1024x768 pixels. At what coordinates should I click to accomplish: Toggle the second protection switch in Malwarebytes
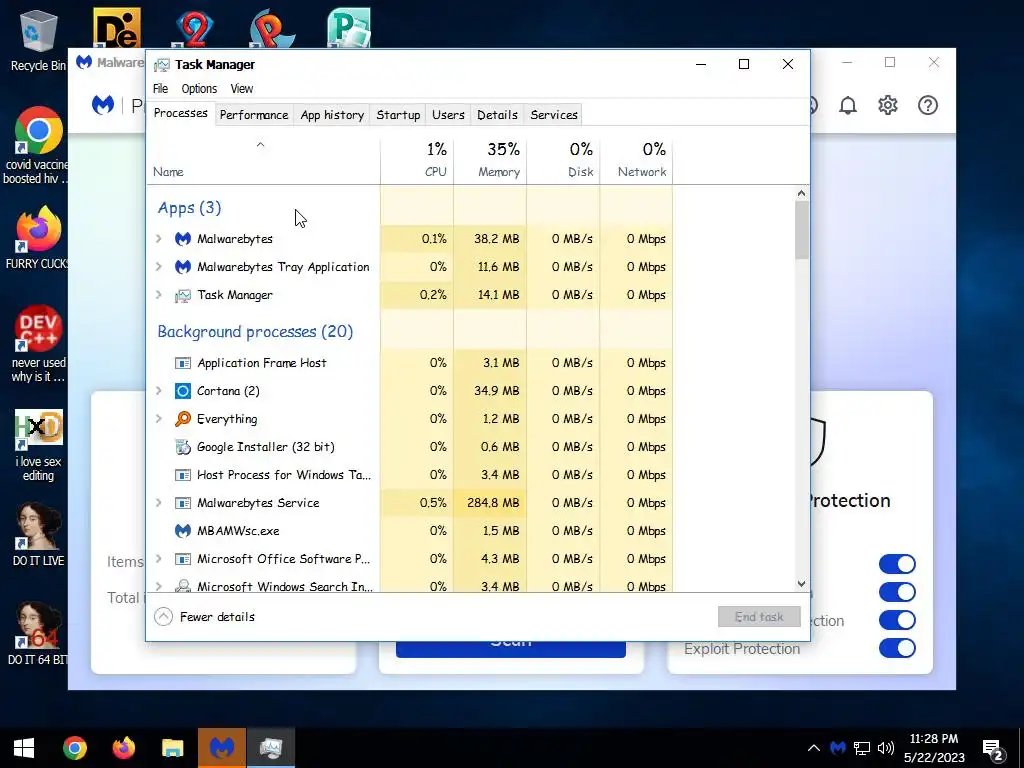[x=897, y=592]
